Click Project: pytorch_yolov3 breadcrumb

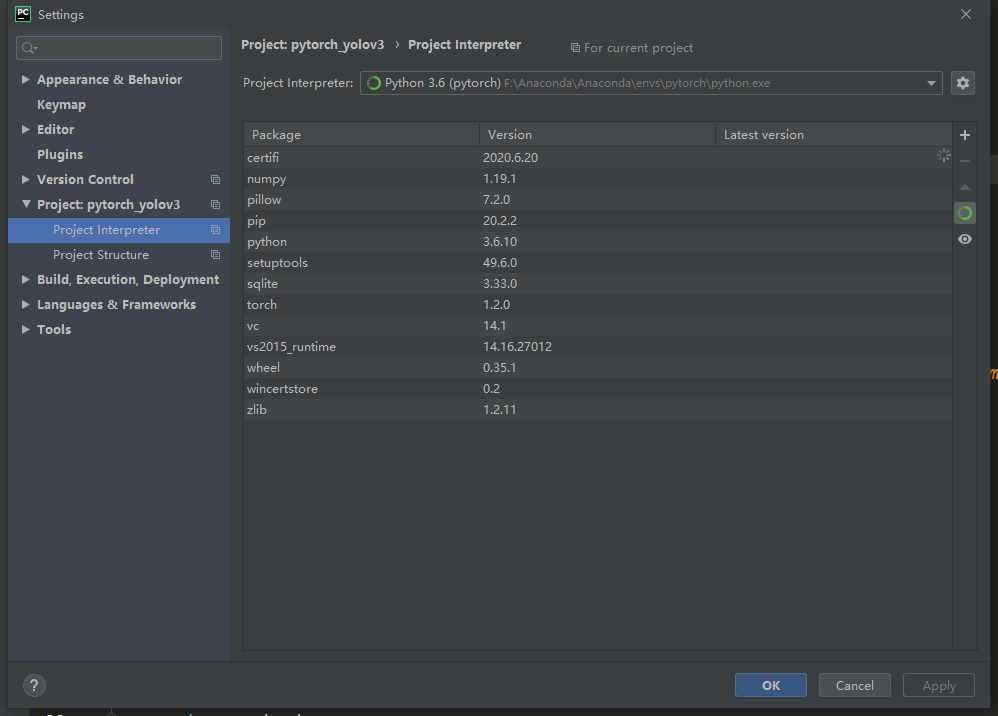(x=313, y=45)
